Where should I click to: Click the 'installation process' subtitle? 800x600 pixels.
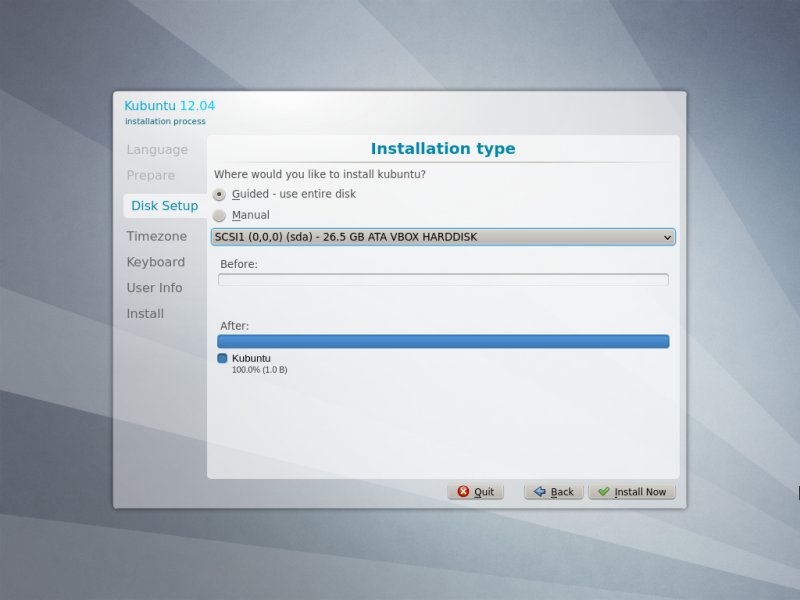(165, 121)
